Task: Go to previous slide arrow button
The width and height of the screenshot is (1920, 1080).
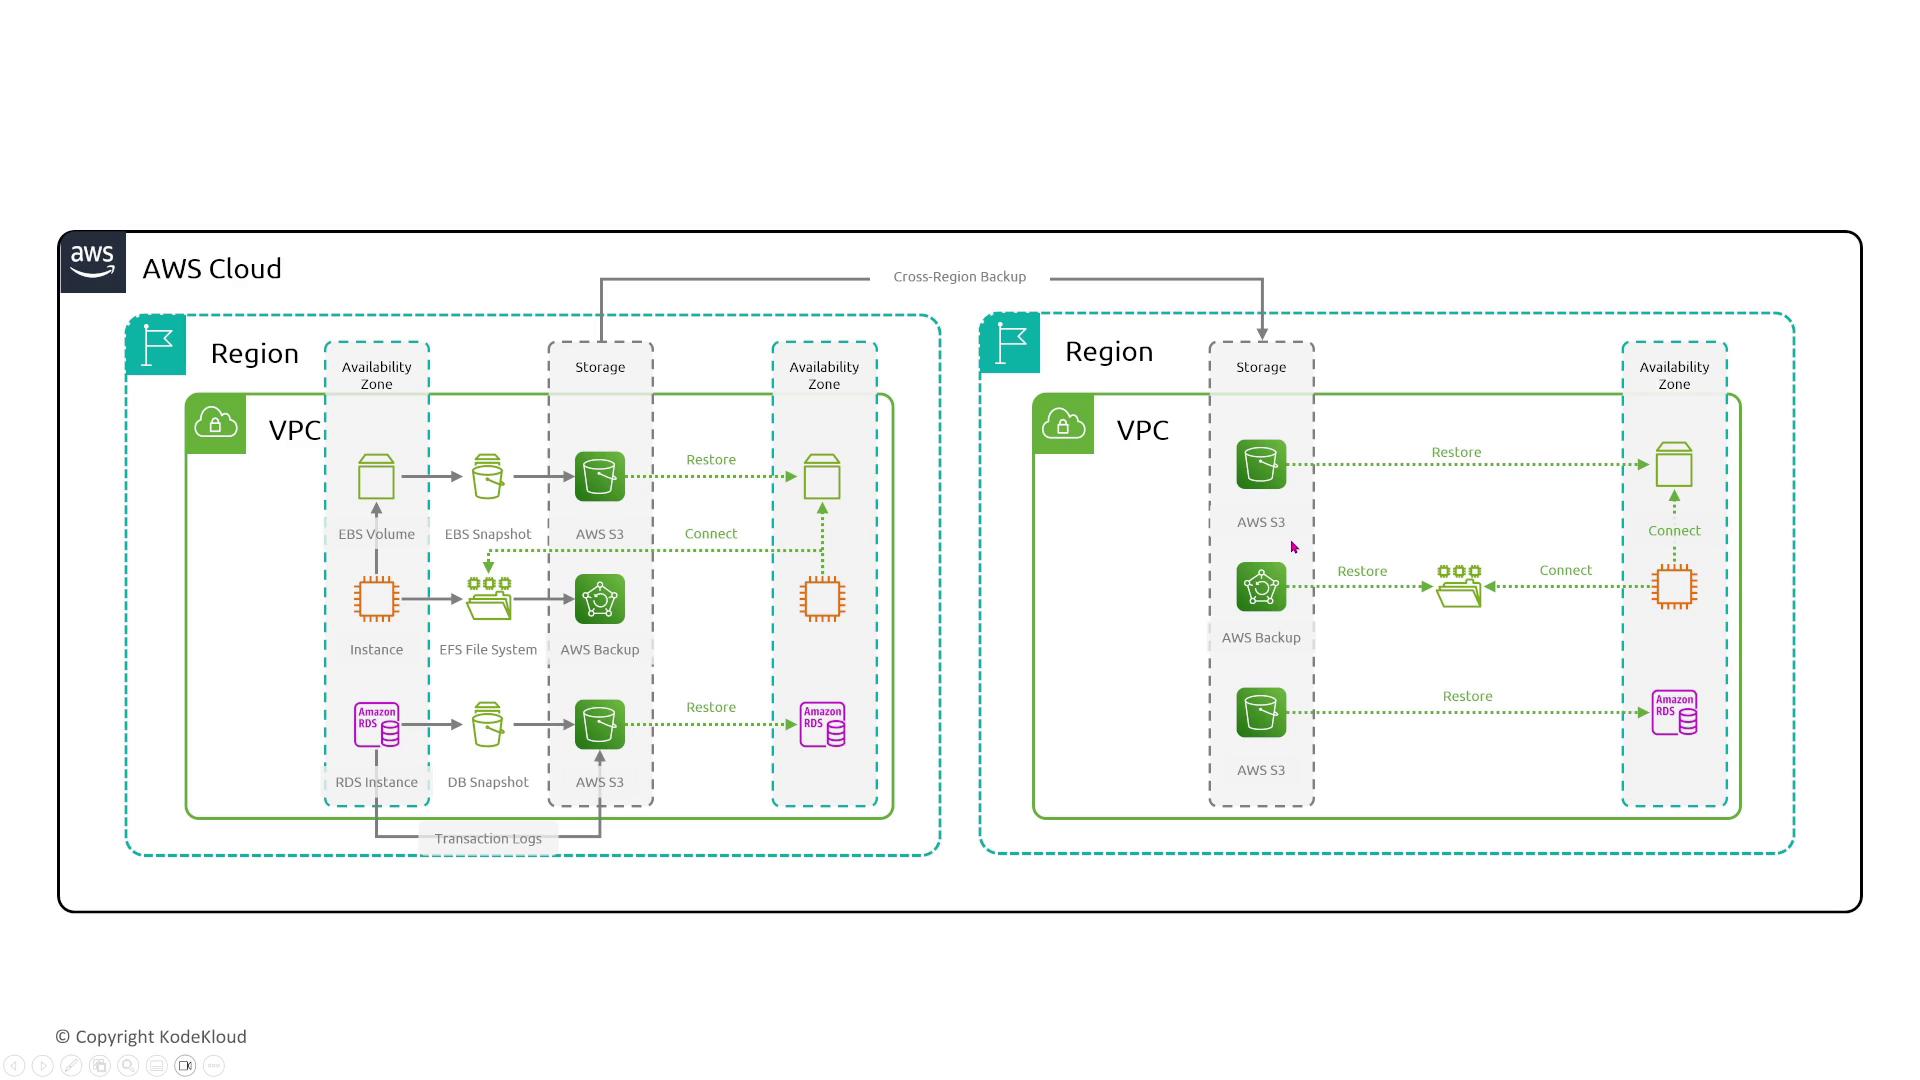Action: [x=14, y=1066]
